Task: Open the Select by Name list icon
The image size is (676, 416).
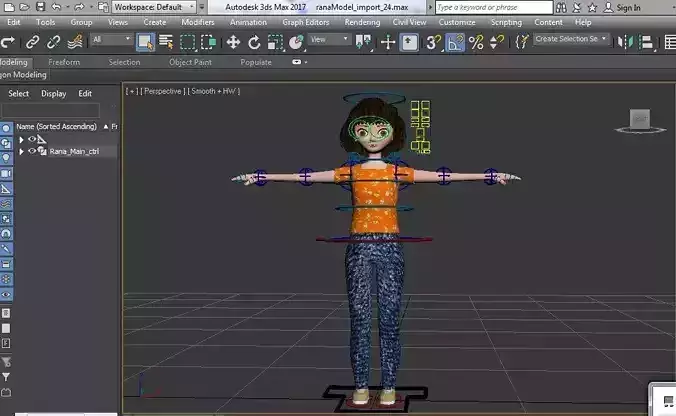Action: click(x=166, y=42)
